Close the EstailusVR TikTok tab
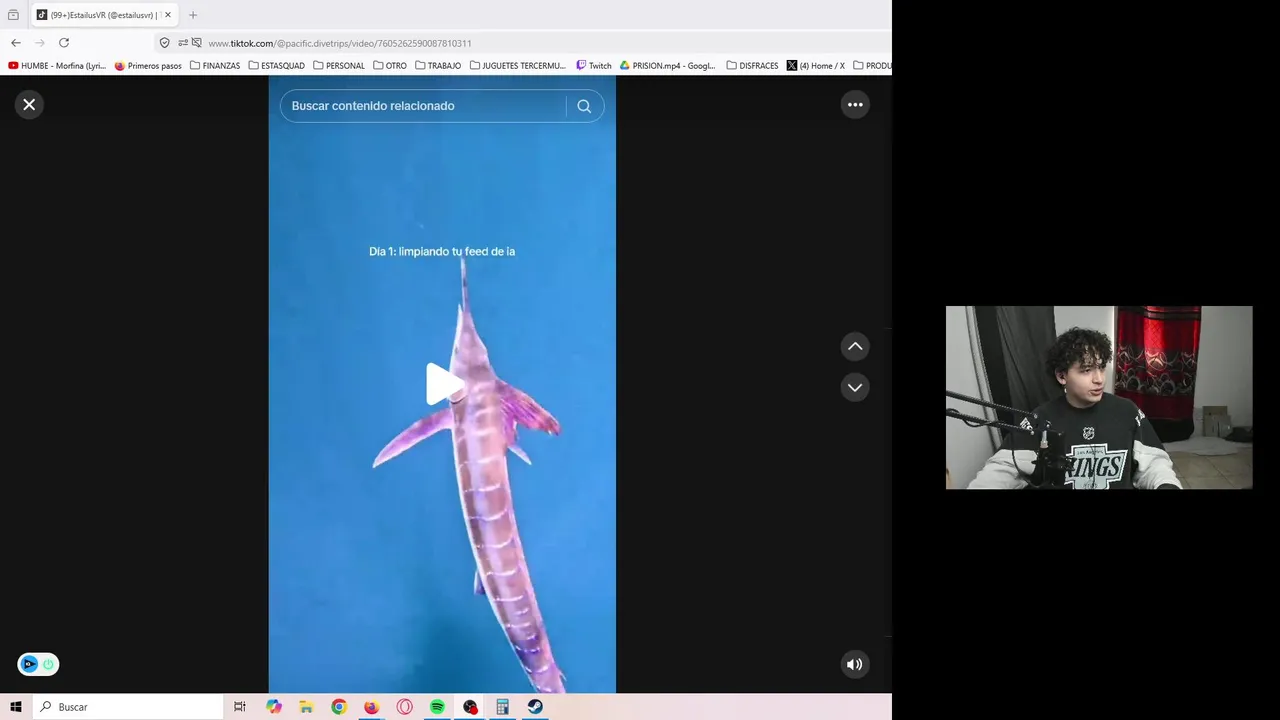Screen dimensions: 1280x720 tap(168, 15)
